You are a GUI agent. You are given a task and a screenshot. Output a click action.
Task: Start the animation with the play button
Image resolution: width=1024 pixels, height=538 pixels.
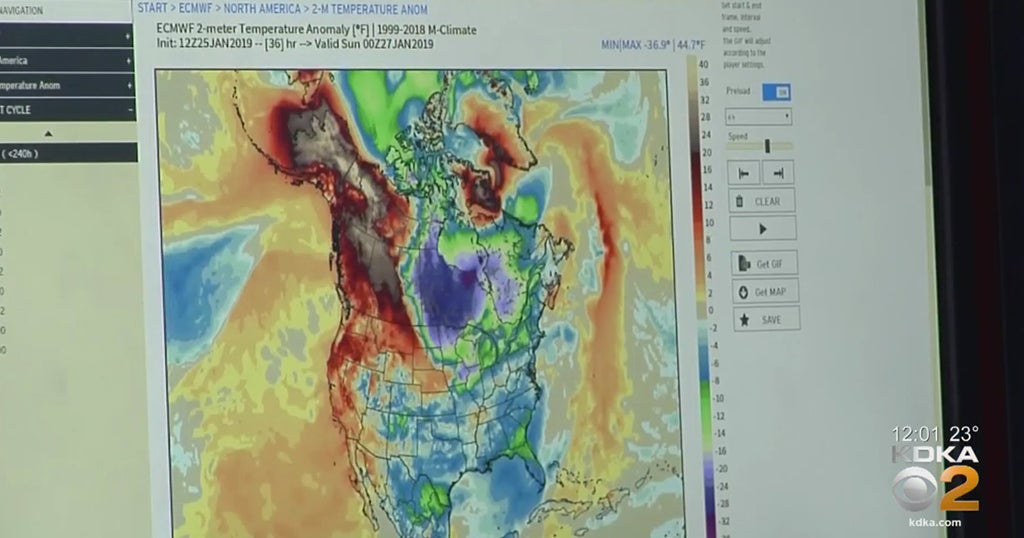coord(763,229)
